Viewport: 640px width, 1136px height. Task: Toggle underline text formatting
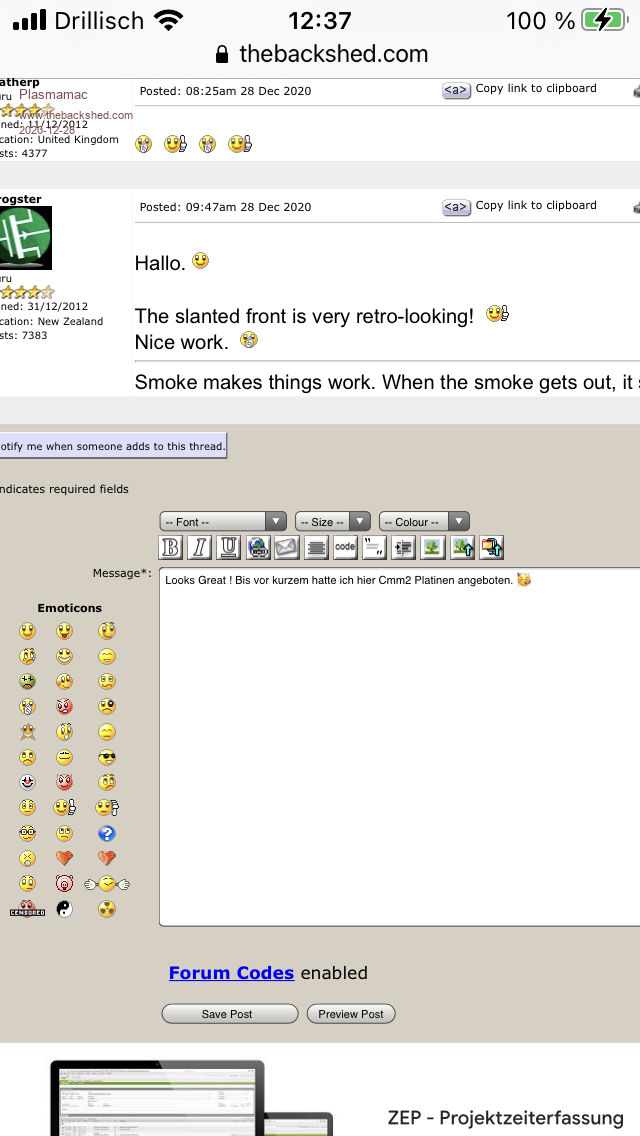point(229,547)
